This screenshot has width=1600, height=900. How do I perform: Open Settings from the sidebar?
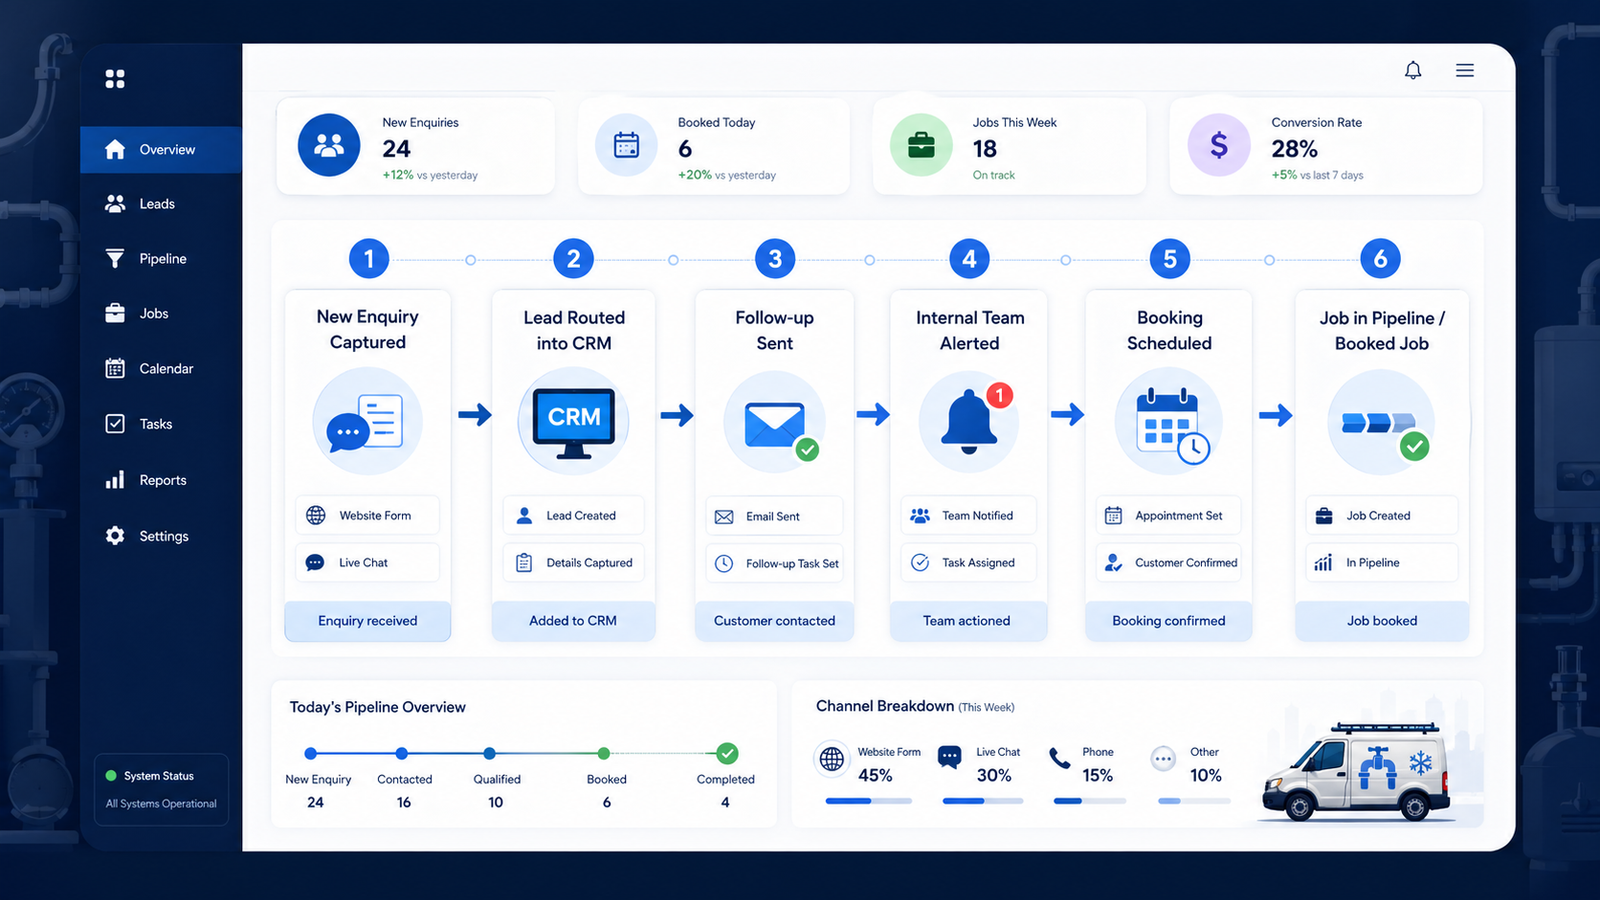point(161,536)
